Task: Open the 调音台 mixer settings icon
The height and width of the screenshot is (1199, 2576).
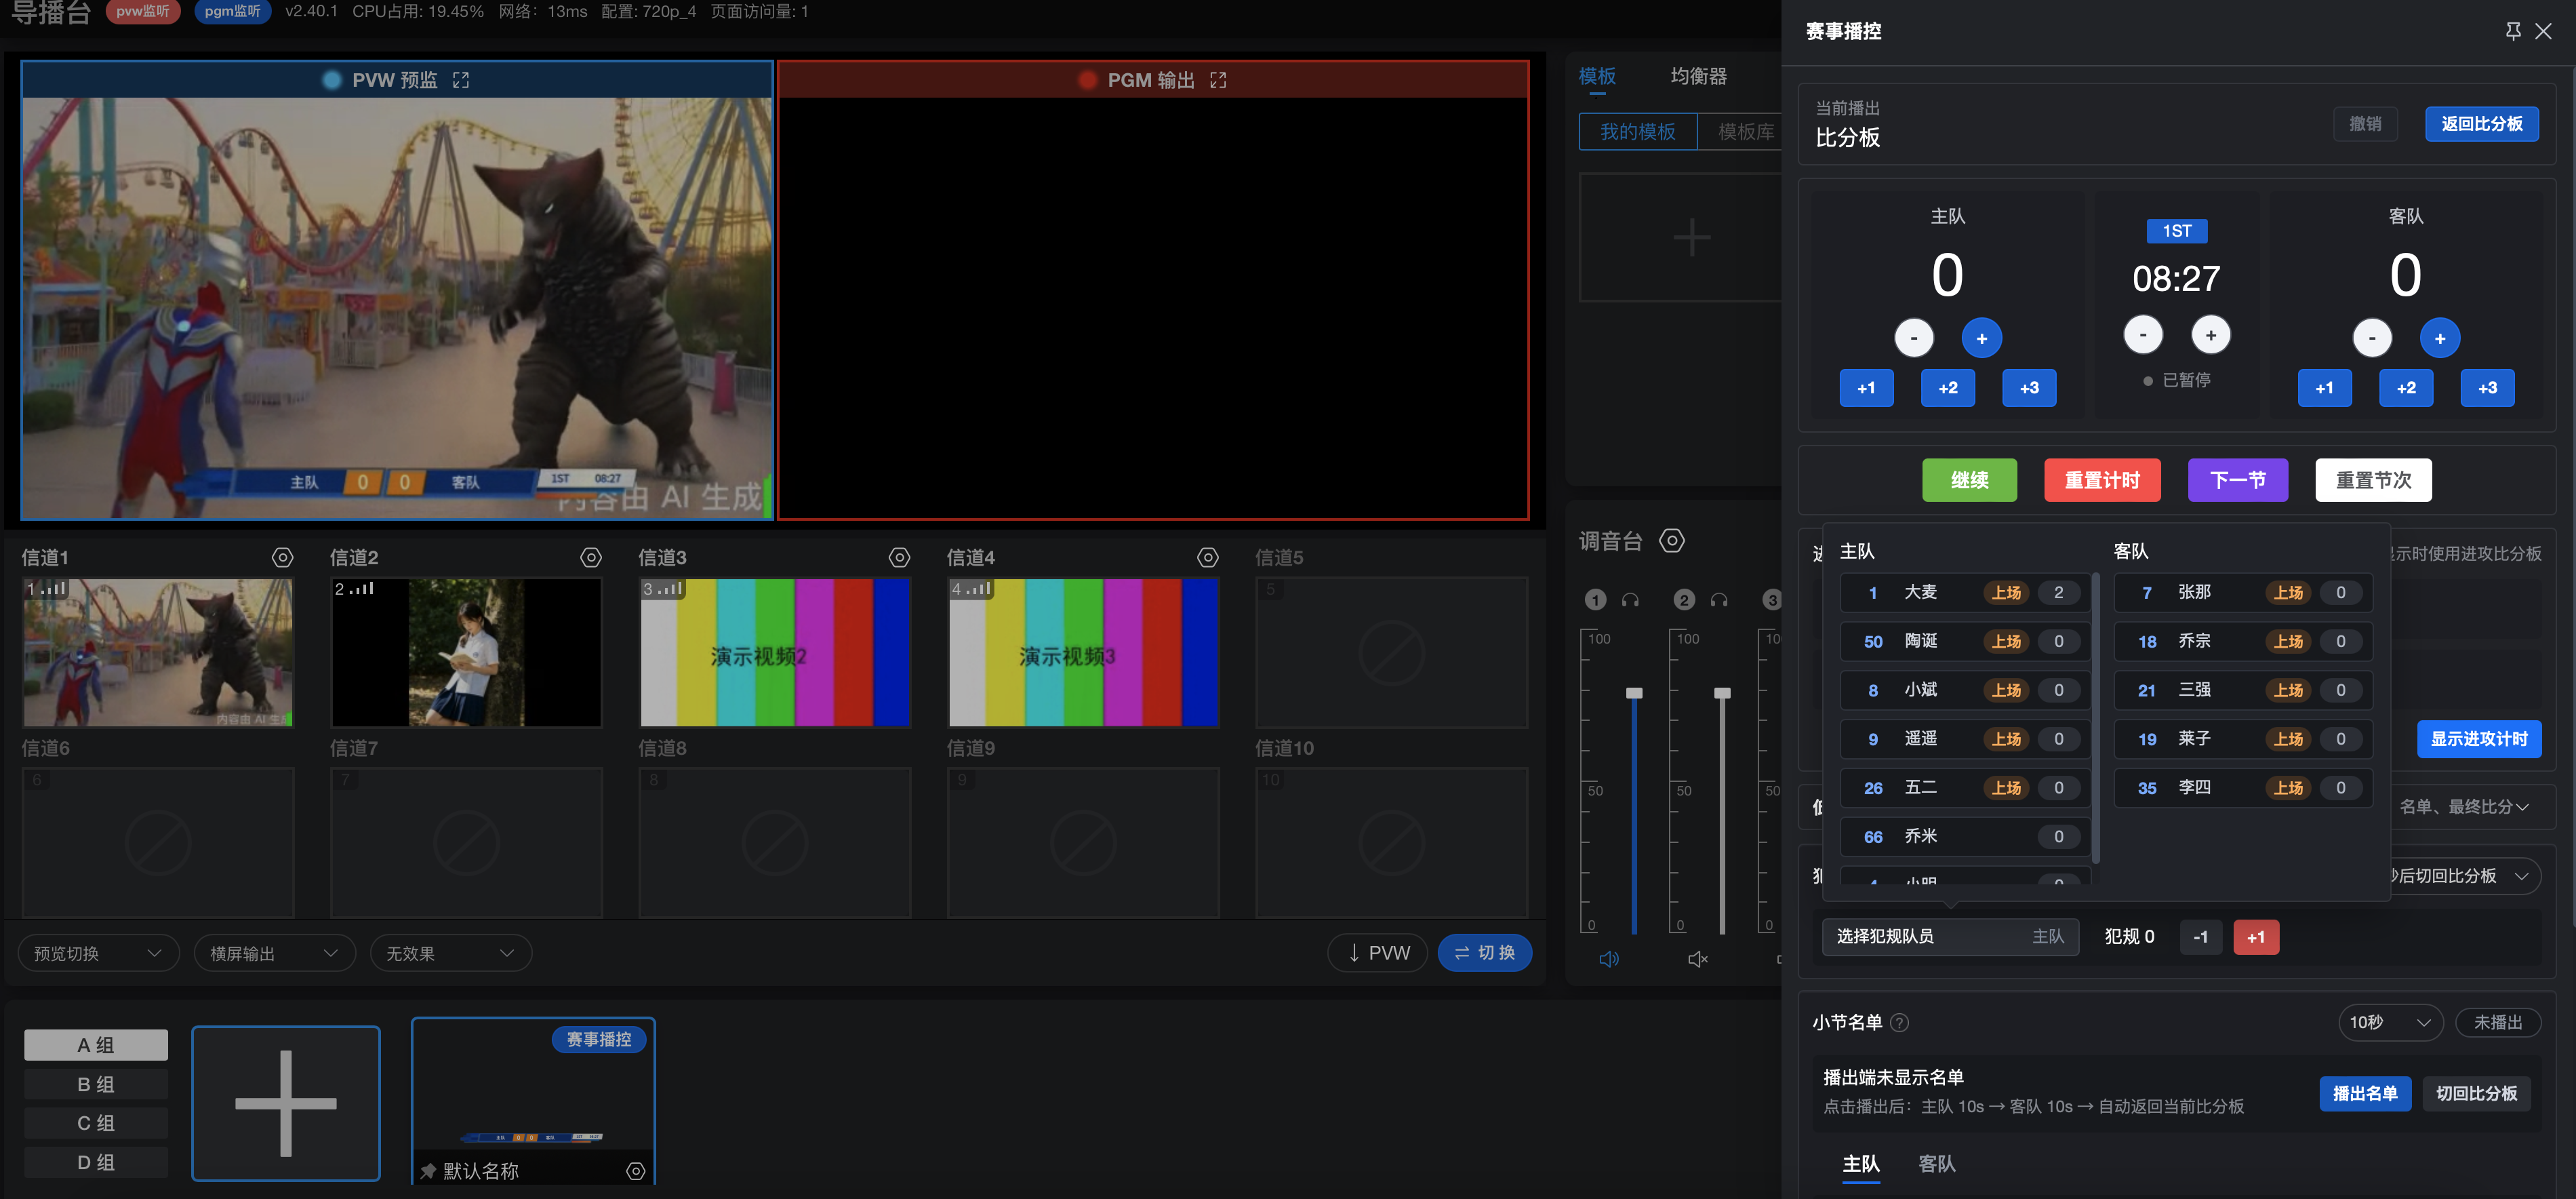Action: [x=1672, y=541]
